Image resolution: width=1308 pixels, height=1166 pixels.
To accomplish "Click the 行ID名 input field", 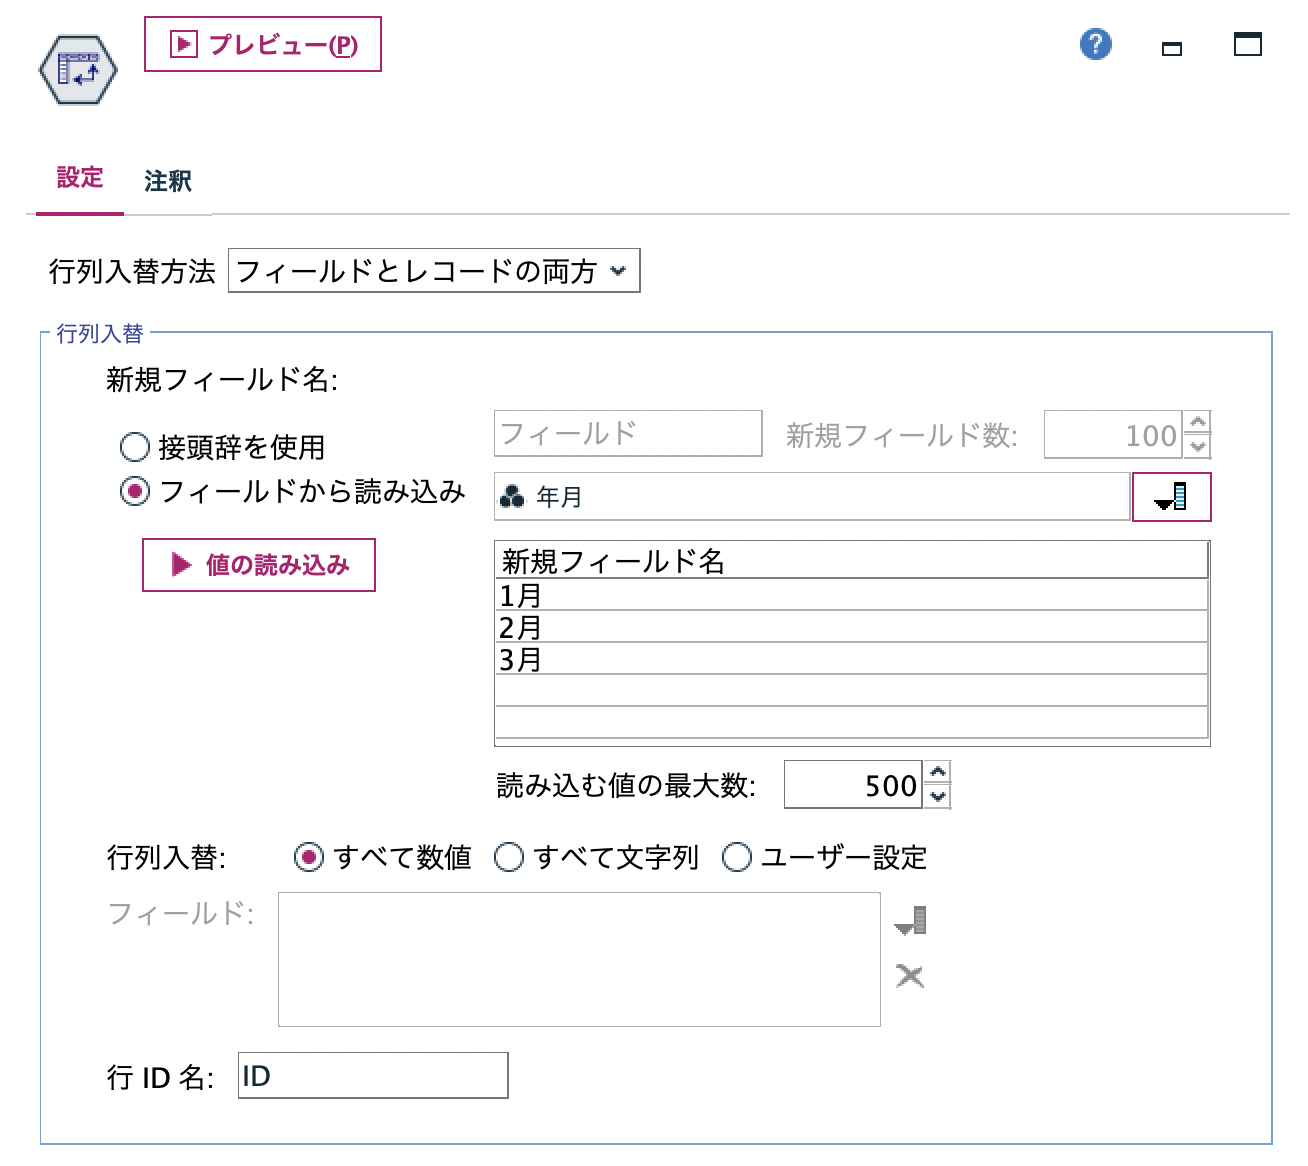I will point(370,1076).
